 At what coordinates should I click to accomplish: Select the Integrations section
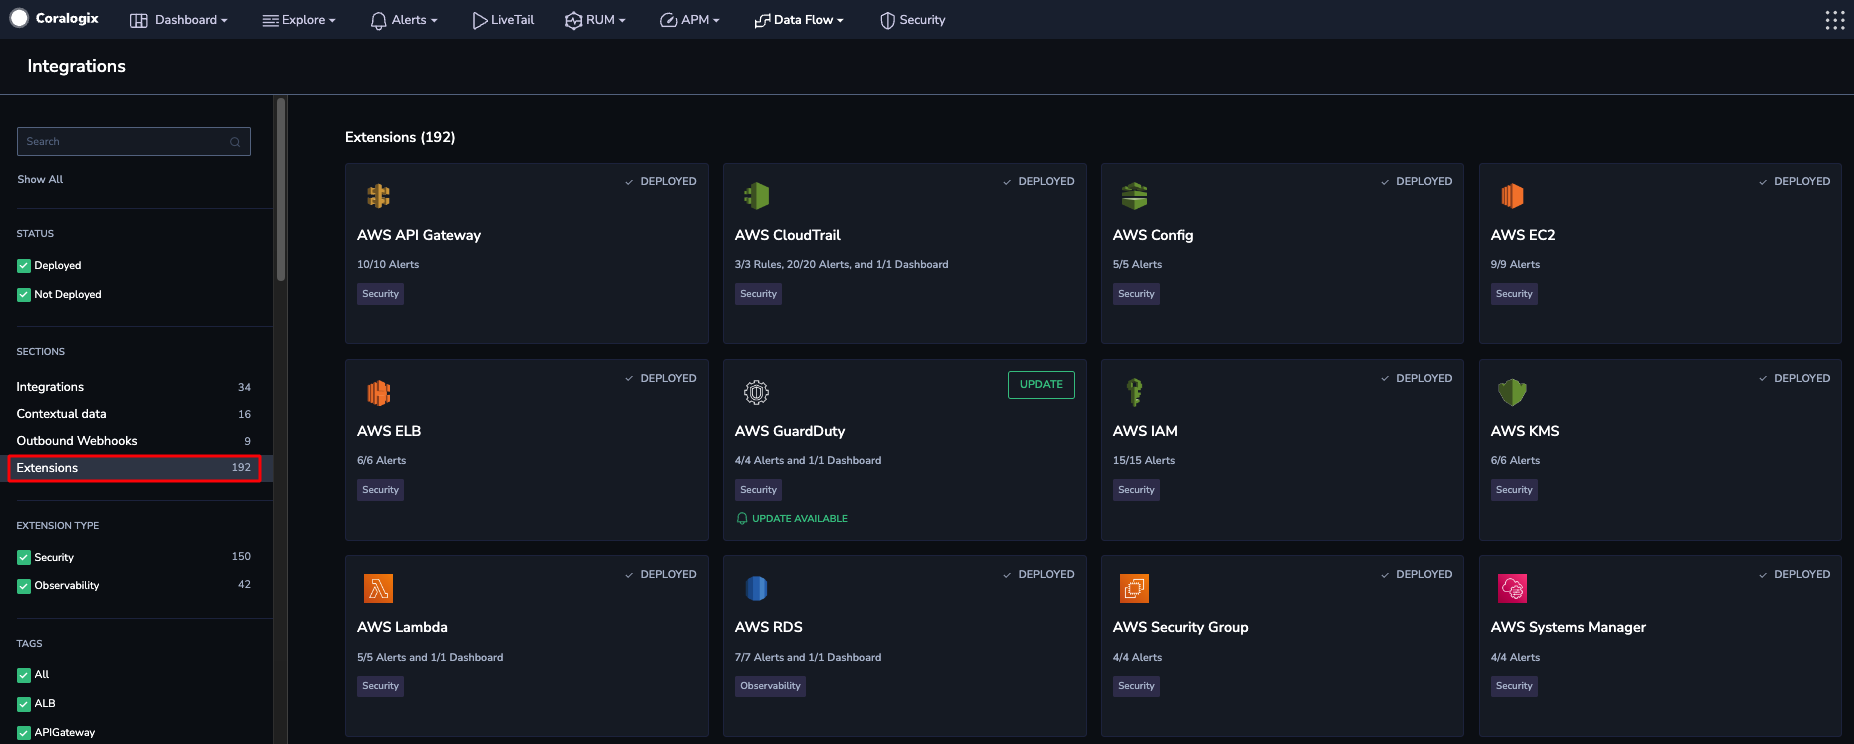coord(134,387)
